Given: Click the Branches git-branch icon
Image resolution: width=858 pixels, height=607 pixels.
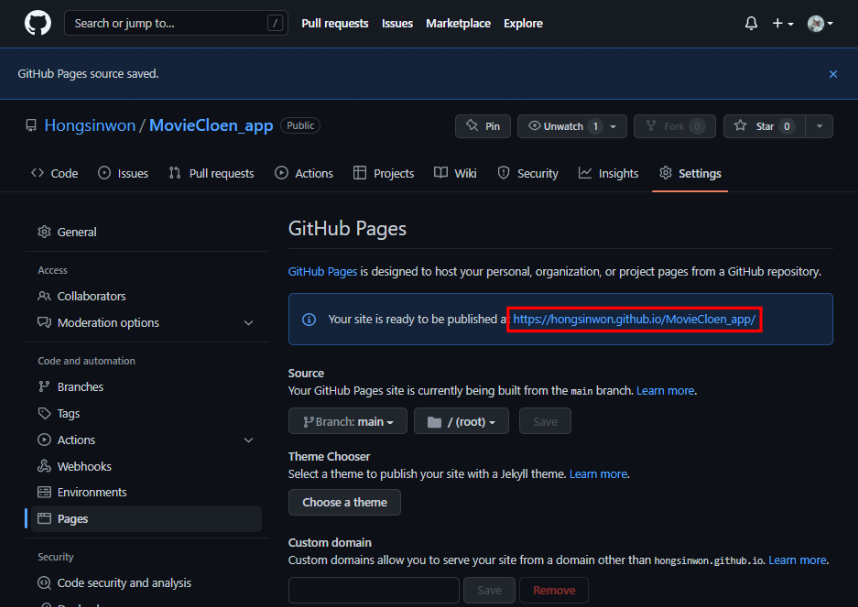Looking at the screenshot, I should tap(44, 387).
